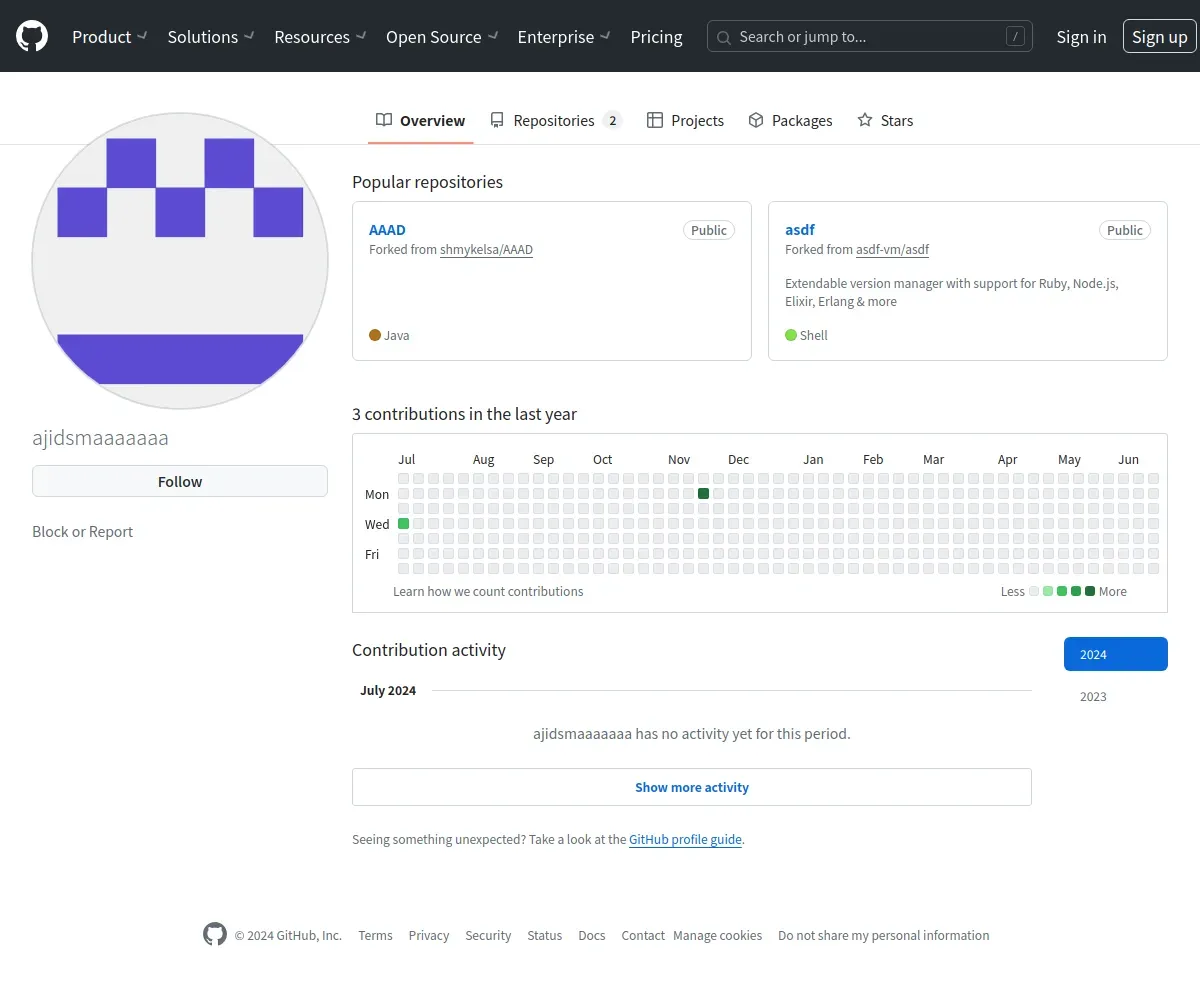Click the Search or jump to field
1200x1000 pixels.
[x=869, y=37]
